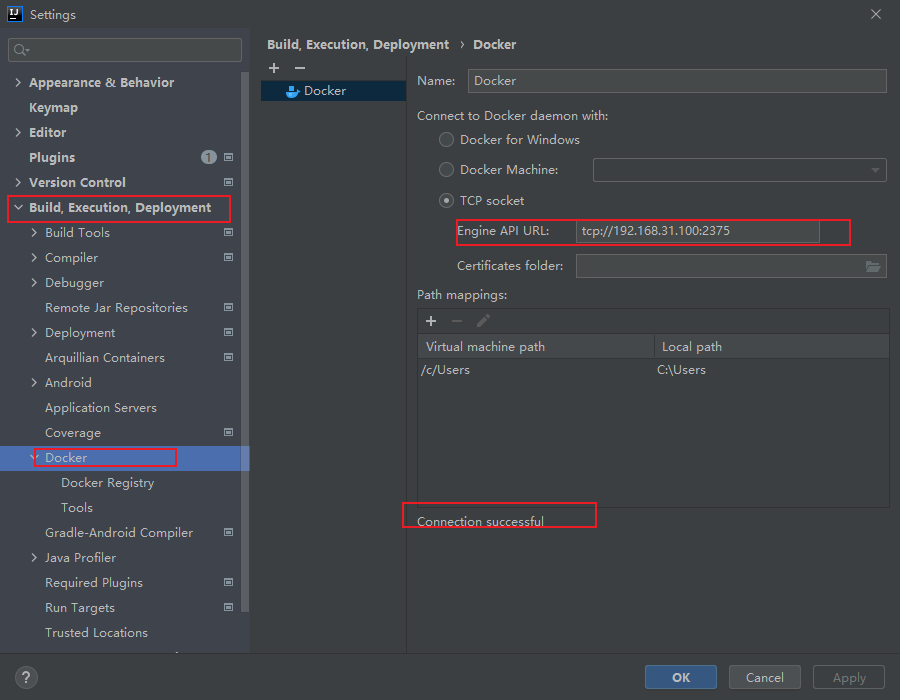
Task: Expand the Appearance & Behavior section
Action: click(x=18, y=83)
